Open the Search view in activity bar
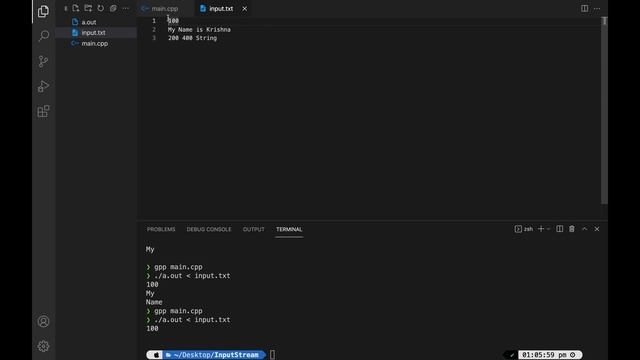The image size is (640, 360). (43, 36)
